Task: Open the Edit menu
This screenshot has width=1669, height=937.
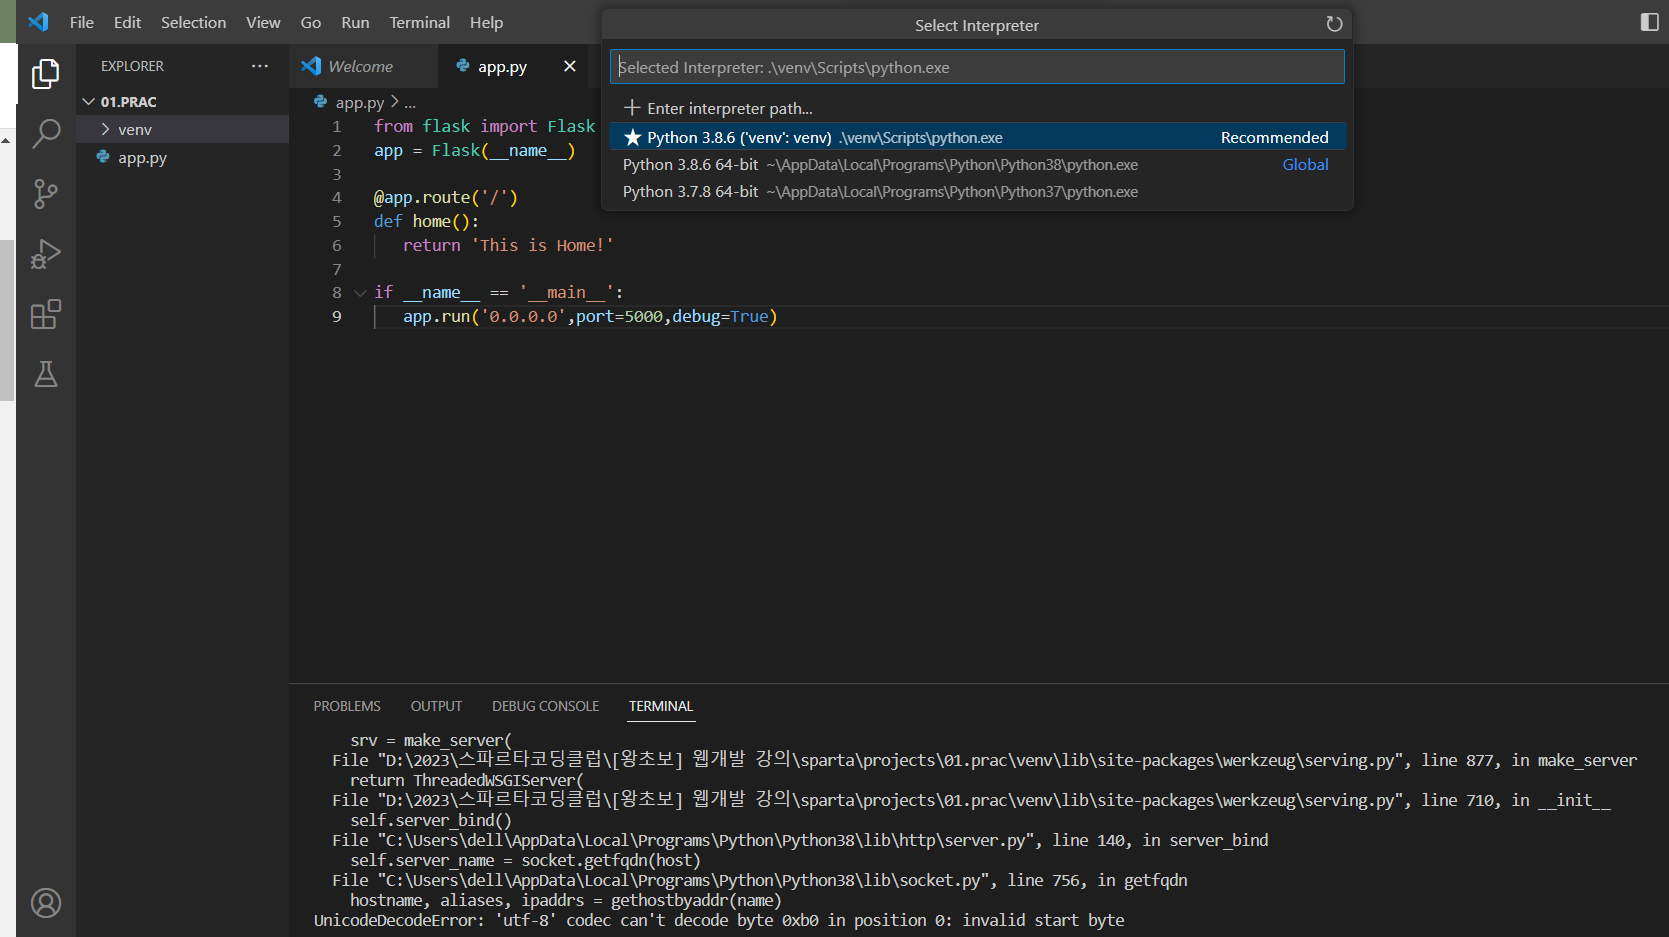Action: [127, 22]
